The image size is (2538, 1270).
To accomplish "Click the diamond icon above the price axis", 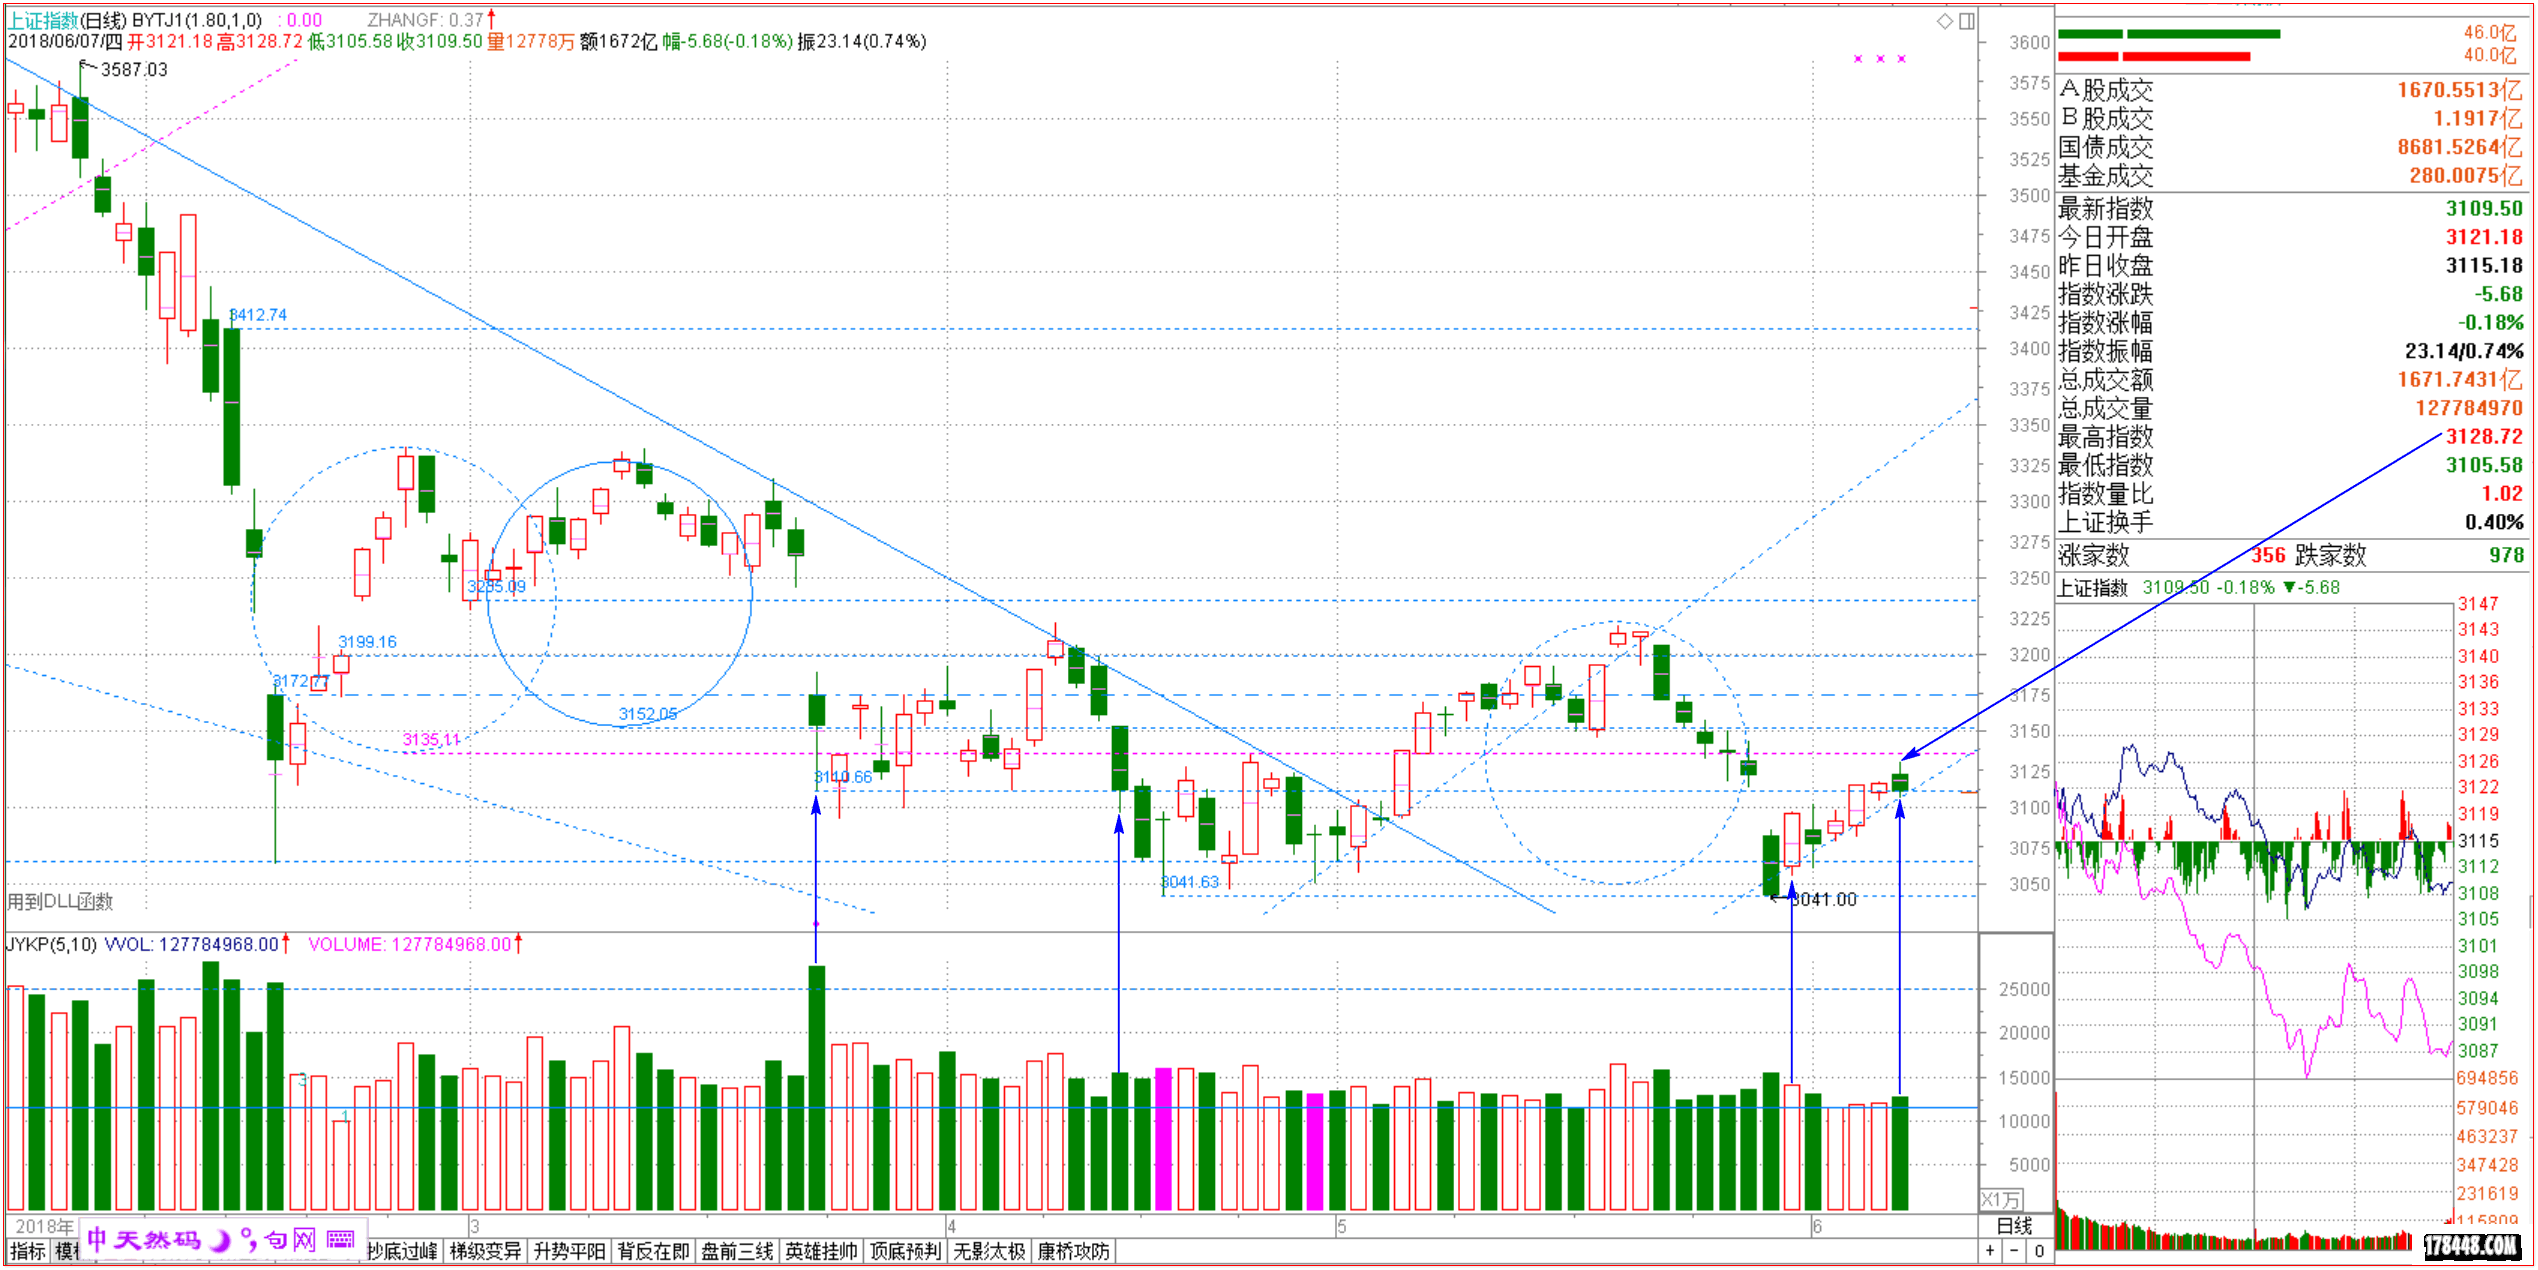I will [x=1945, y=21].
